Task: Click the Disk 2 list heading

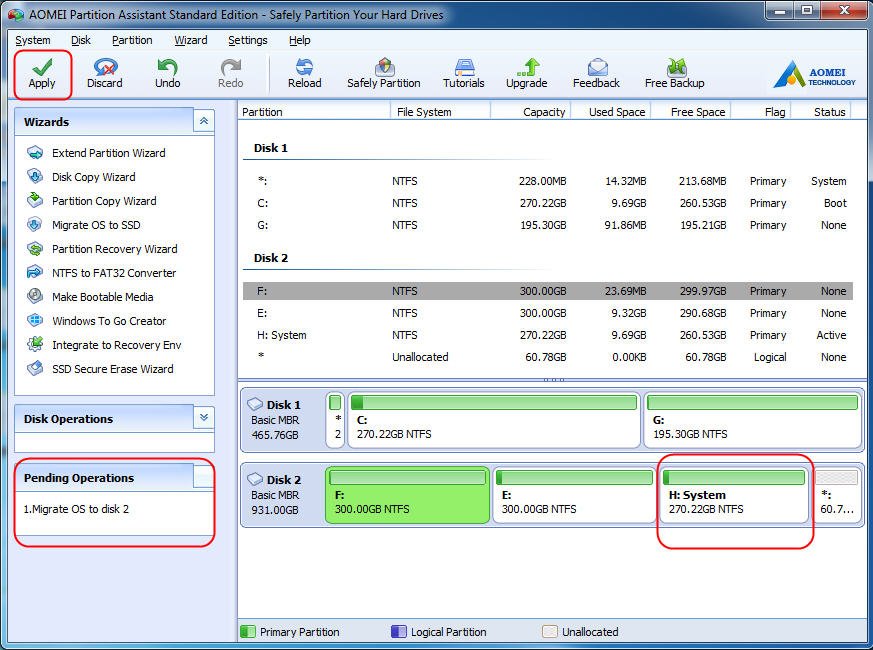Action: (271, 257)
